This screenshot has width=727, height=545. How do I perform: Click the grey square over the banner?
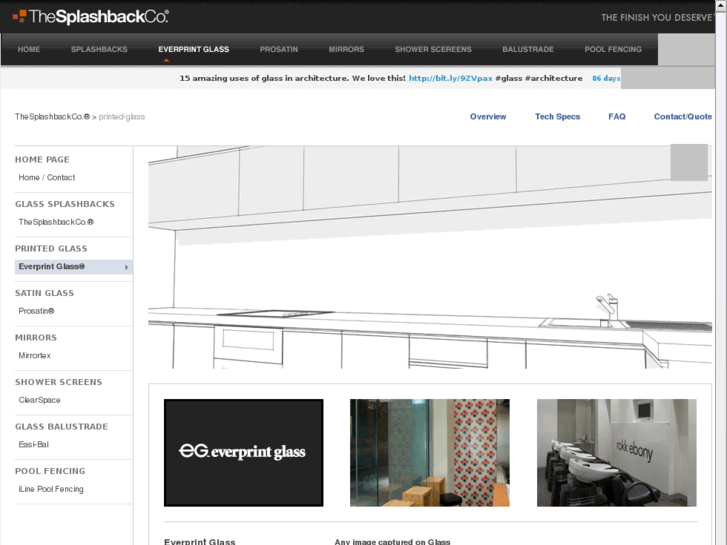point(688,162)
